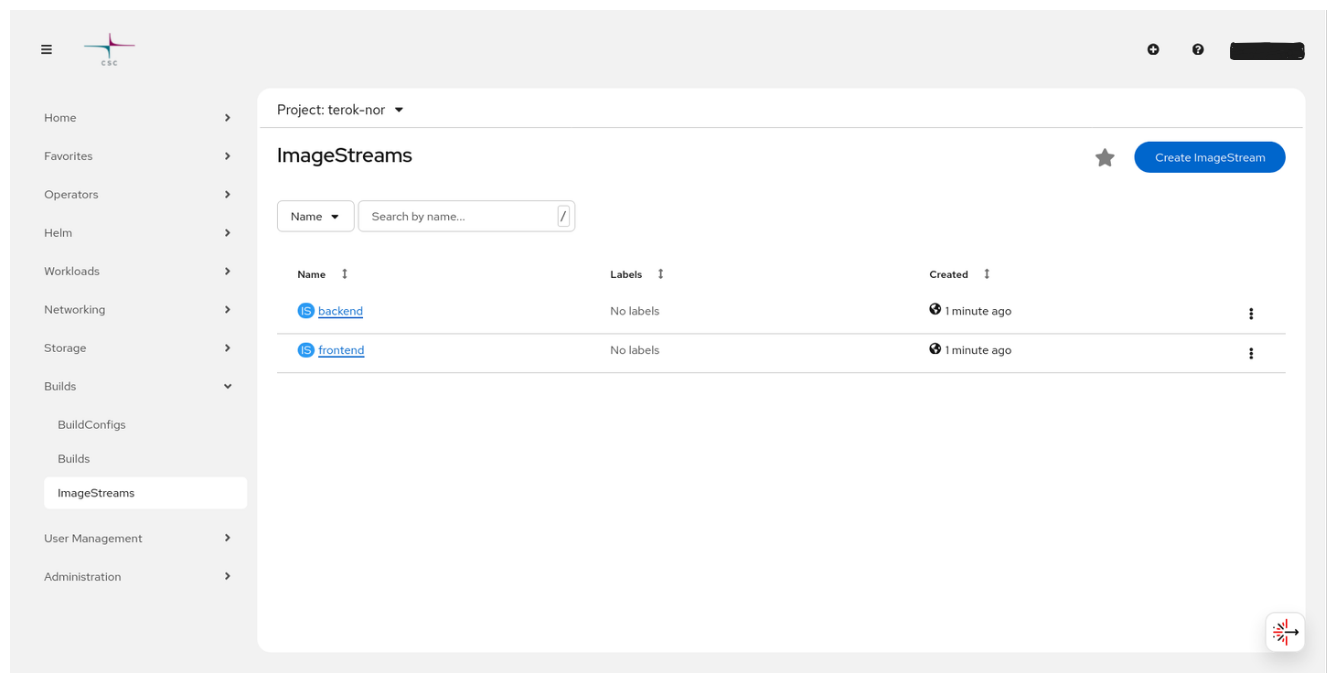The width and height of the screenshot is (1336, 683).
Task: Add ImageStreams page to favorites star
Action: pyautogui.click(x=1104, y=158)
